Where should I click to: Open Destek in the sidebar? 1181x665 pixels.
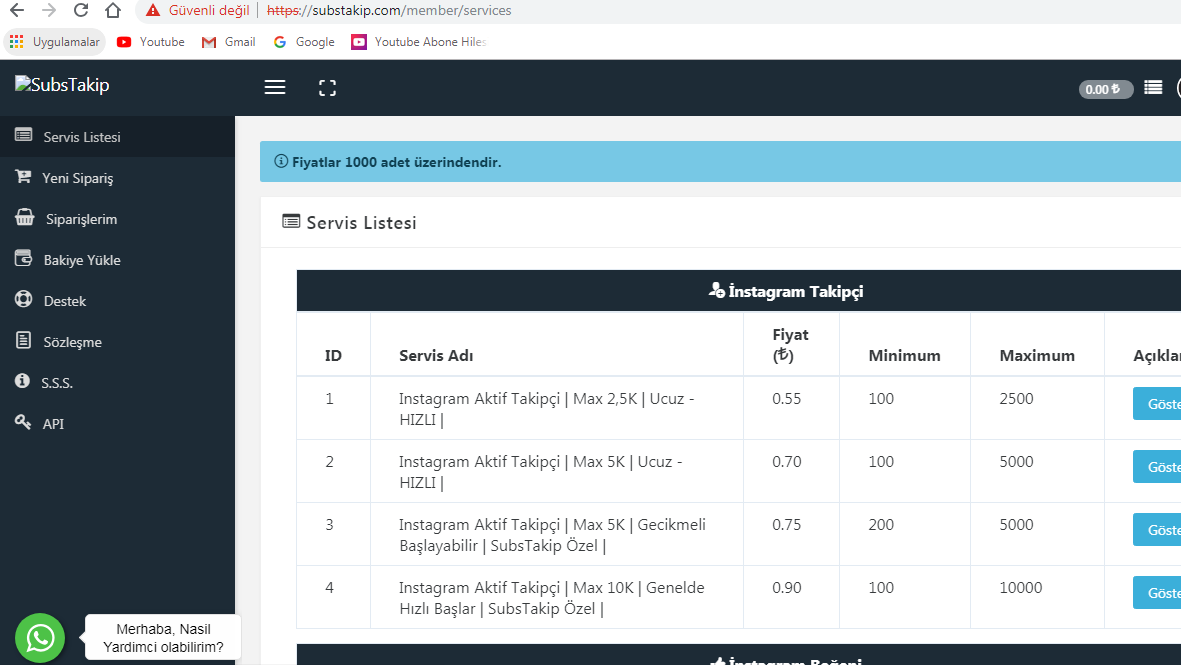point(117,300)
